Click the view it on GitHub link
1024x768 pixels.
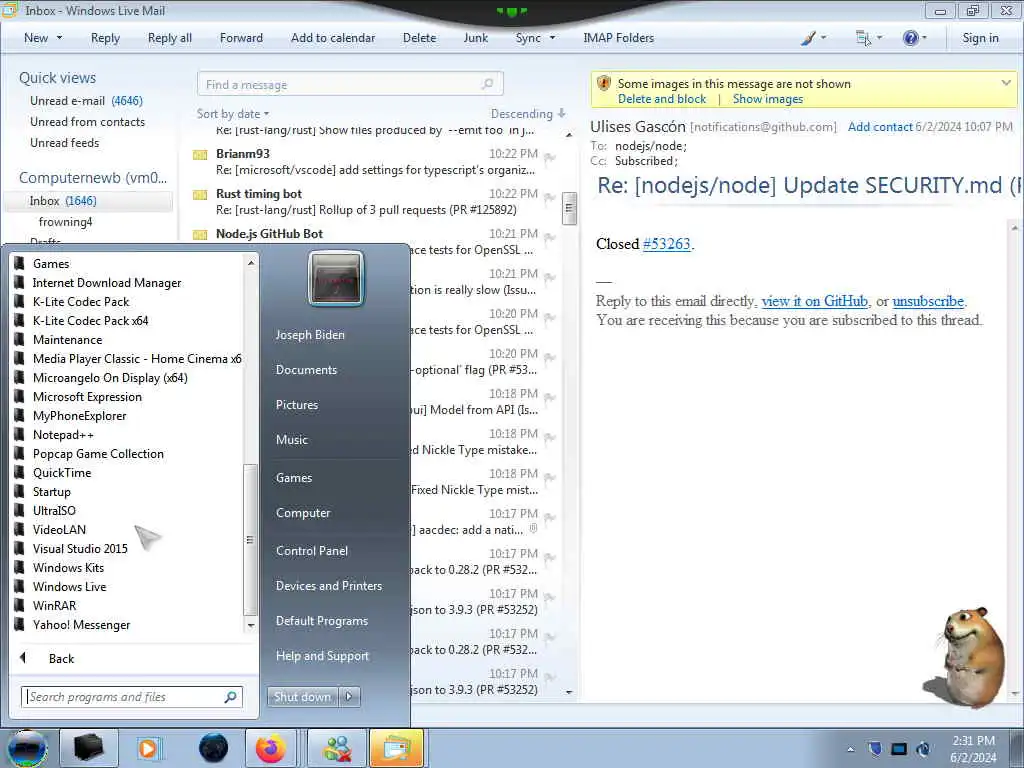tap(814, 301)
